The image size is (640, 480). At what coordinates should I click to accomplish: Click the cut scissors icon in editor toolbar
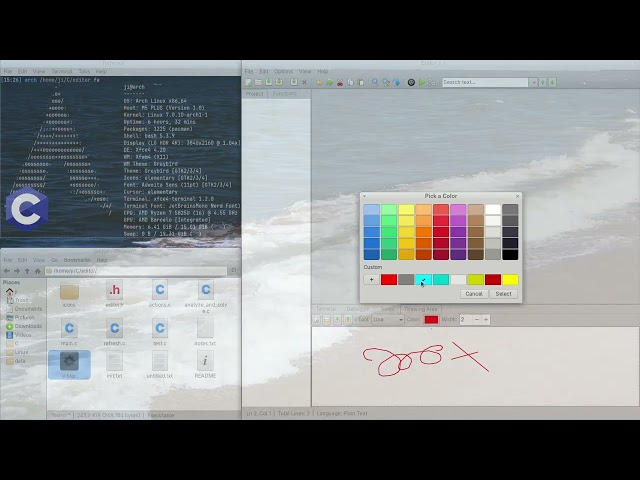[x=340, y=82]
